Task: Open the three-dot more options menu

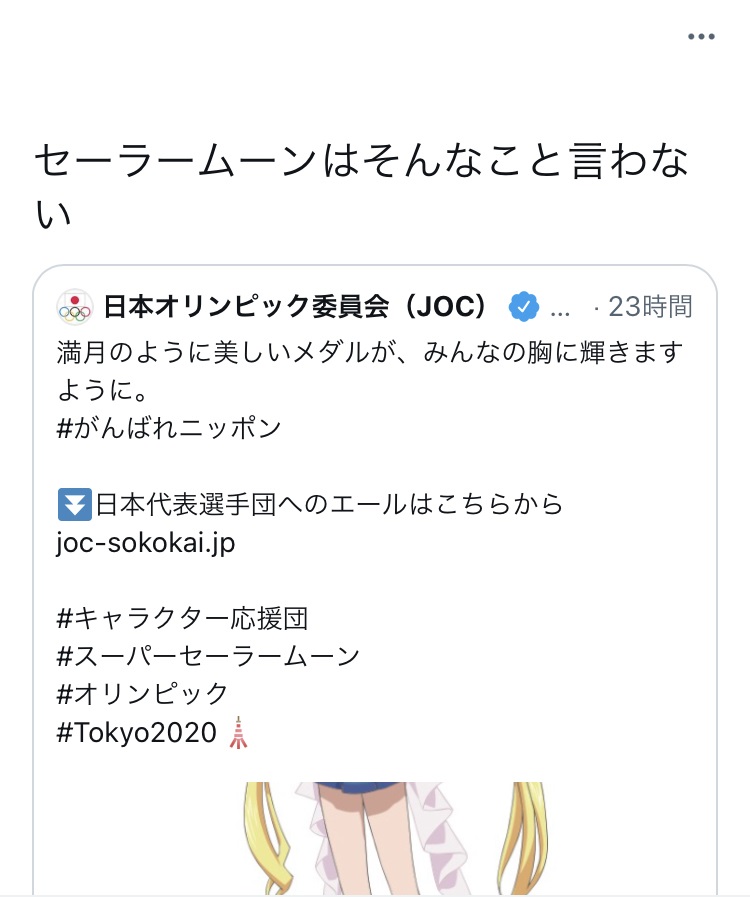Action: 701,37
